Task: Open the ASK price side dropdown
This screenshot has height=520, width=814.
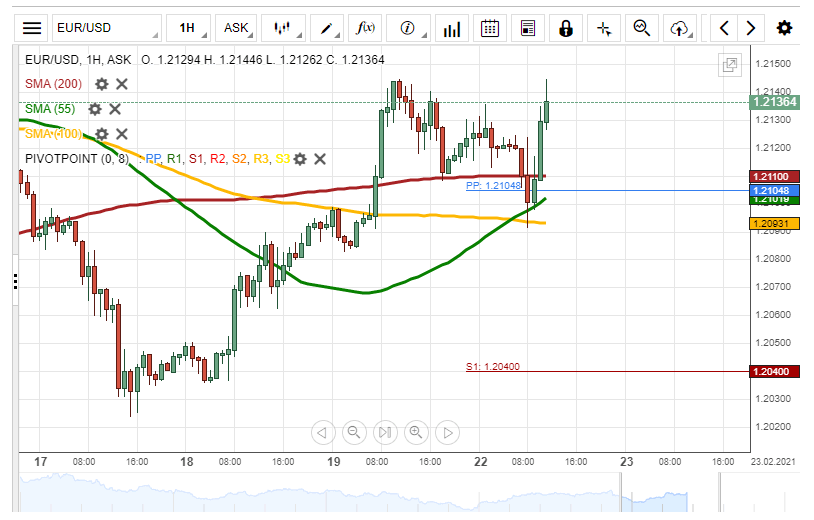Action: tap(236, 28)
